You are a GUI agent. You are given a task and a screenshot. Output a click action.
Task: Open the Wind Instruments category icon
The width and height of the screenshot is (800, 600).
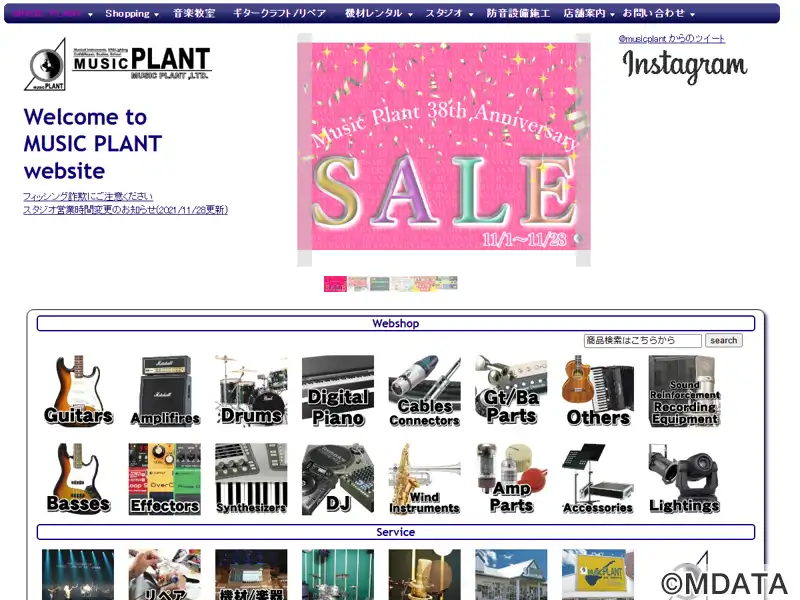tap(424, 479)
